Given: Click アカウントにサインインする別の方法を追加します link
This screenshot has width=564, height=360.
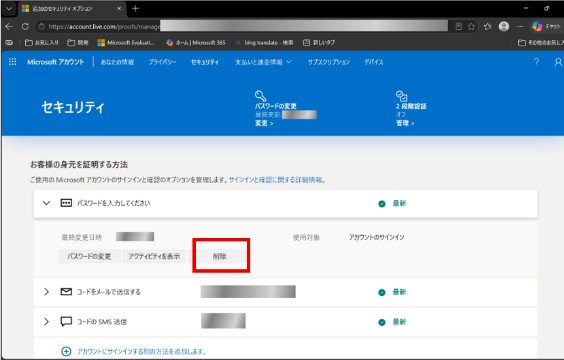Looking at the screenshot, I should [142, 351].
